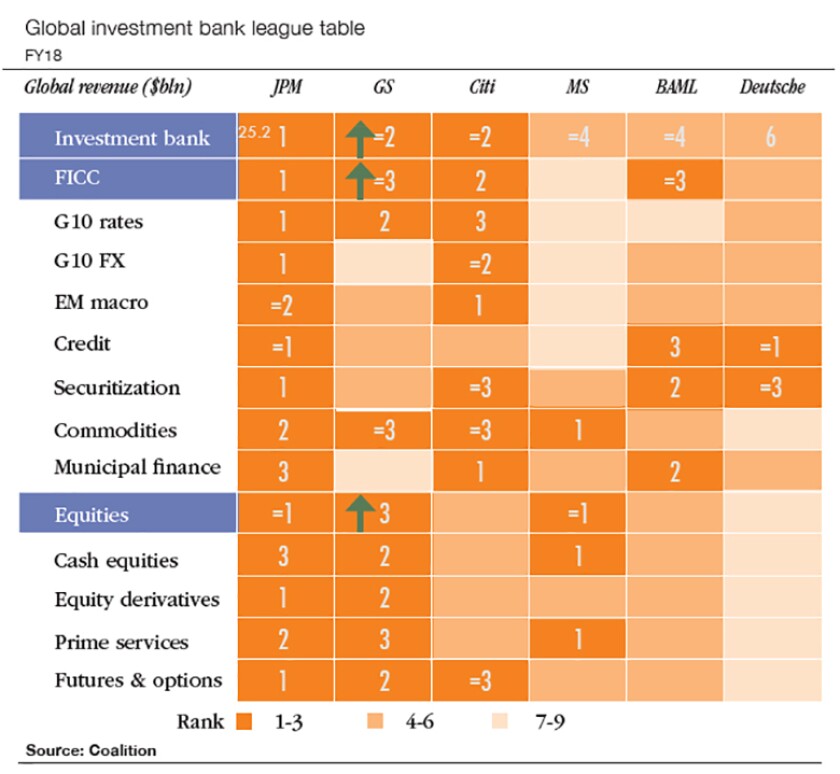Click the medium orange Rank 4-6 legend swatch

click(x=375, y=722)
